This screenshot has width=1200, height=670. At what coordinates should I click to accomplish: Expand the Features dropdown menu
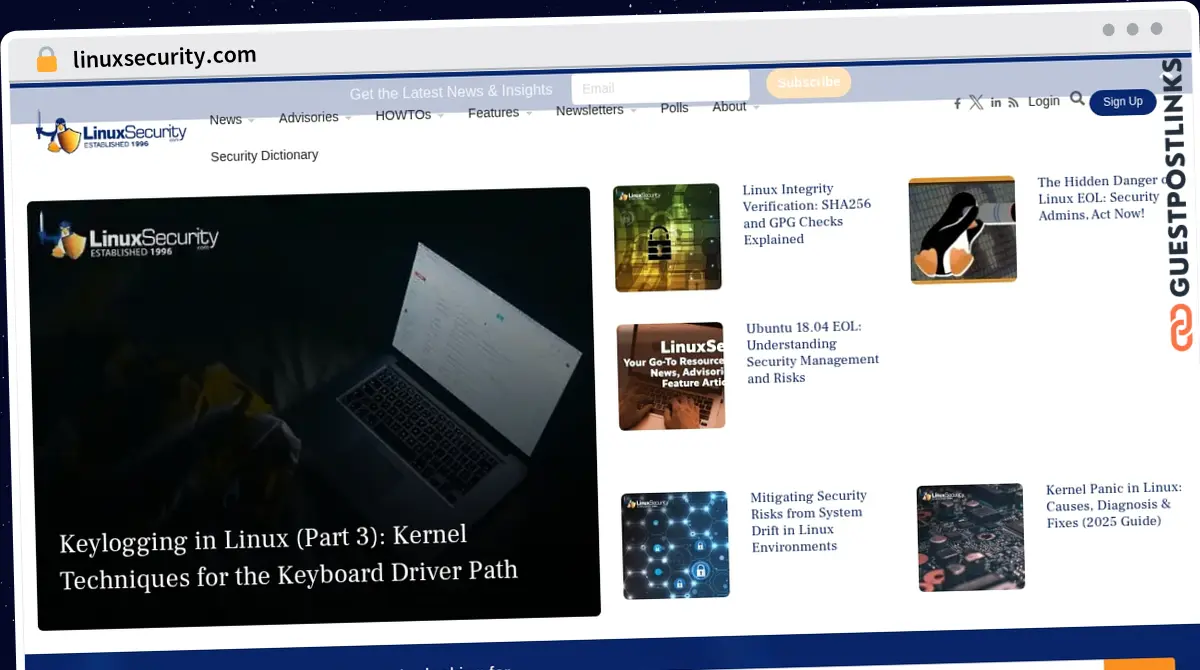499,113
